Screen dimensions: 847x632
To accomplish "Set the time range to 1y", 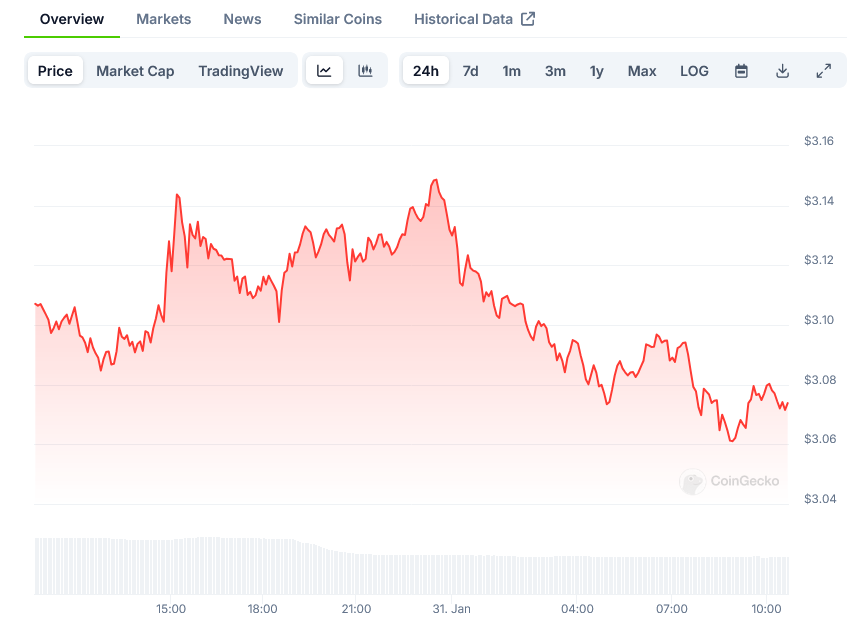I will point(596,71).
